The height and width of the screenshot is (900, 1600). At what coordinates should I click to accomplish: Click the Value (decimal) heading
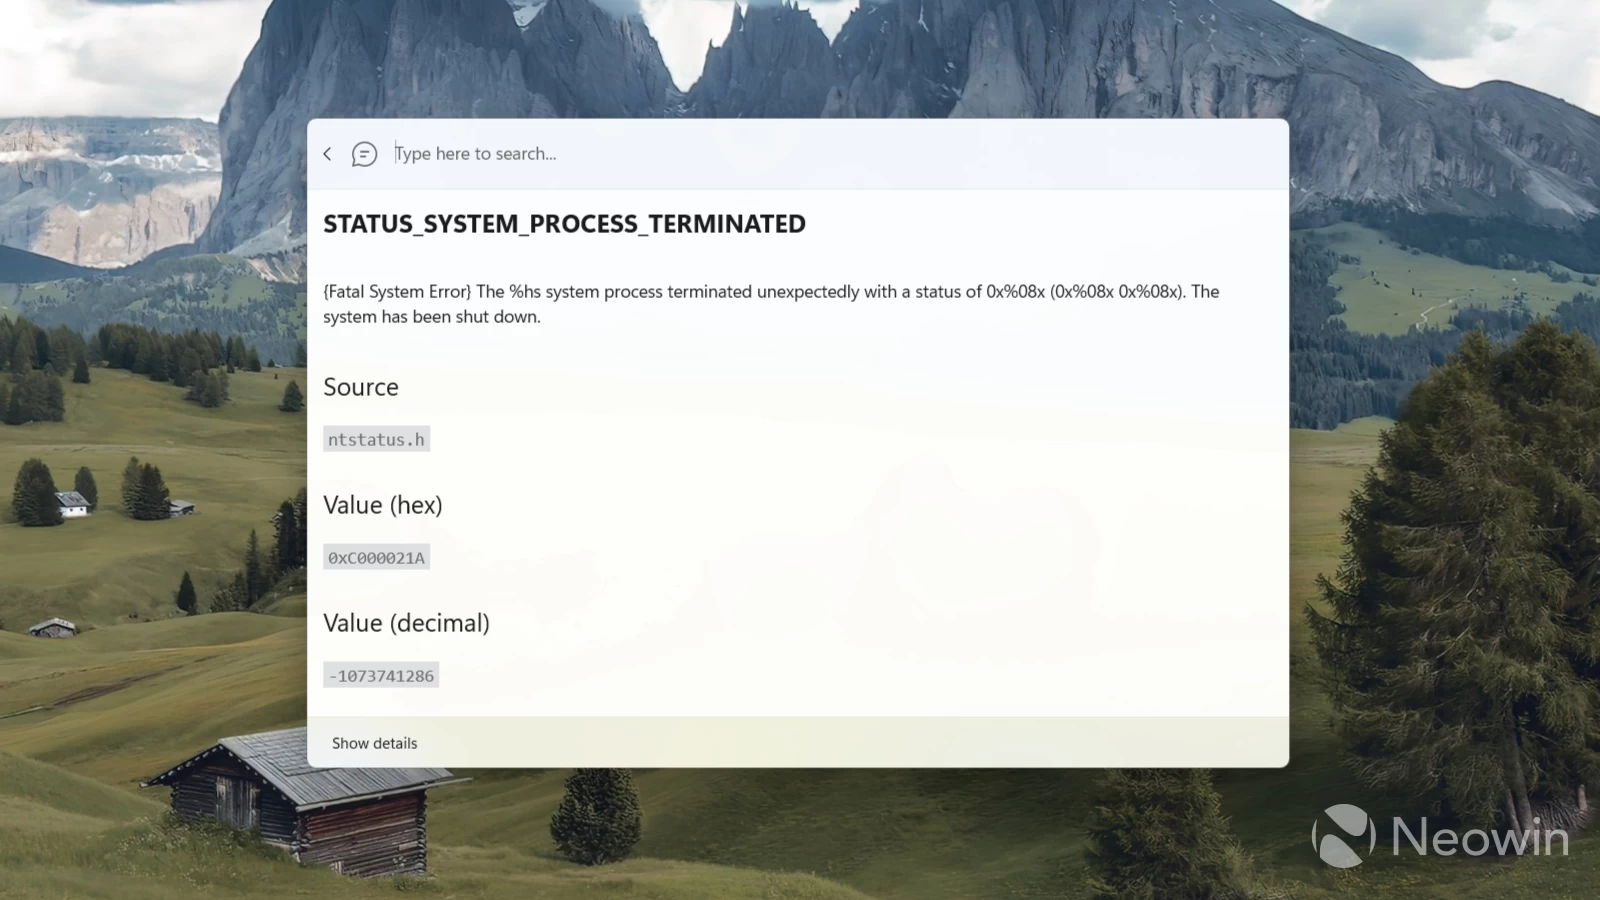pyautogui.click(x=407, y=623)
